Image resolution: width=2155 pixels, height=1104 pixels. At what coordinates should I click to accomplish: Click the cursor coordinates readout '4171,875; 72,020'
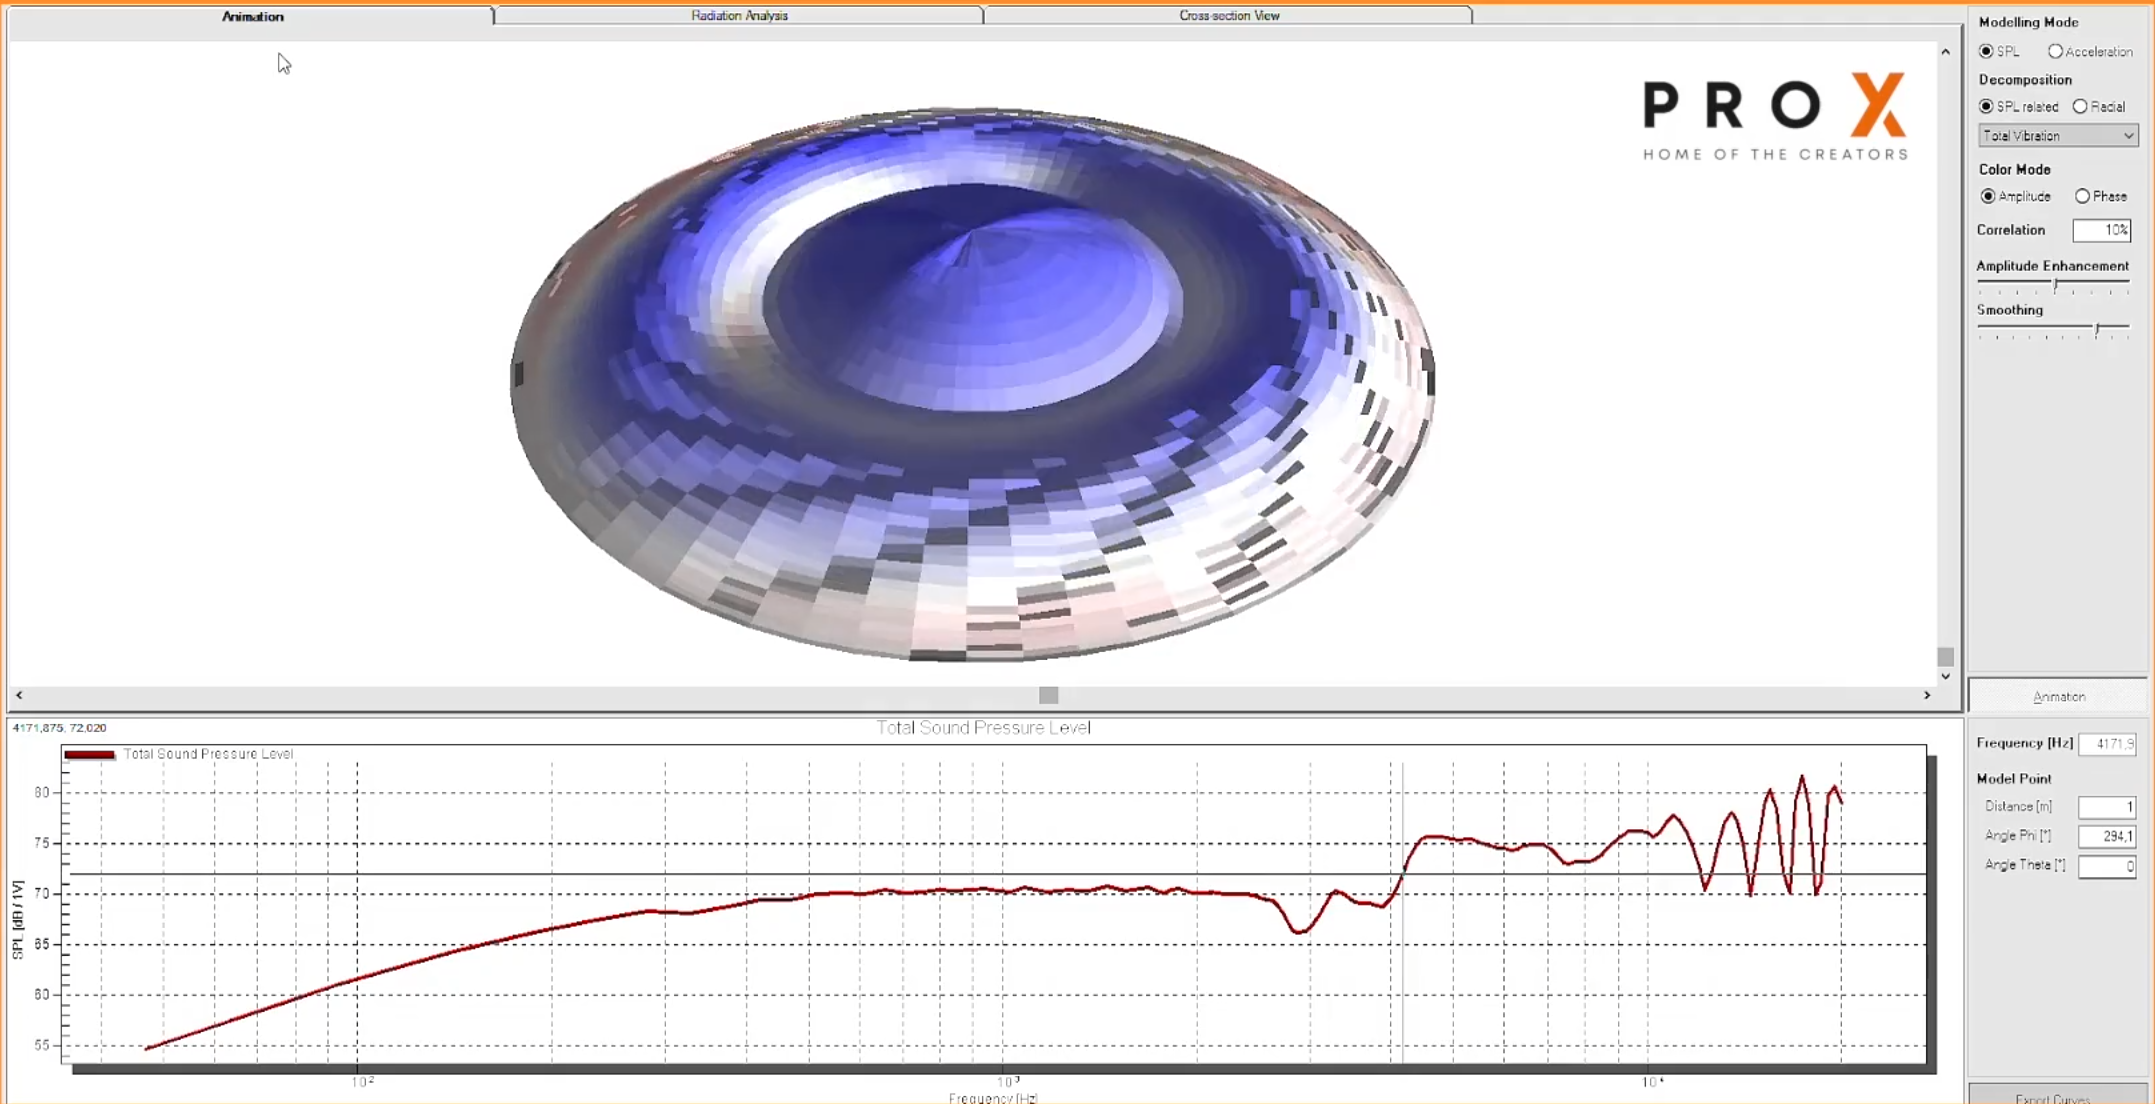pos(59,728)
